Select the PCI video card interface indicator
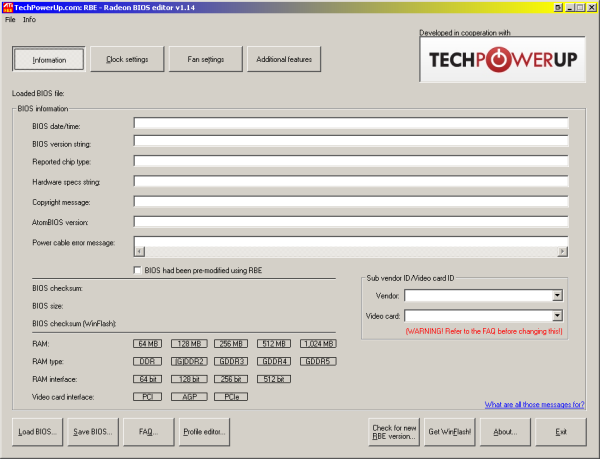Viewport: 600px width, 459px height. coord(147,397)
